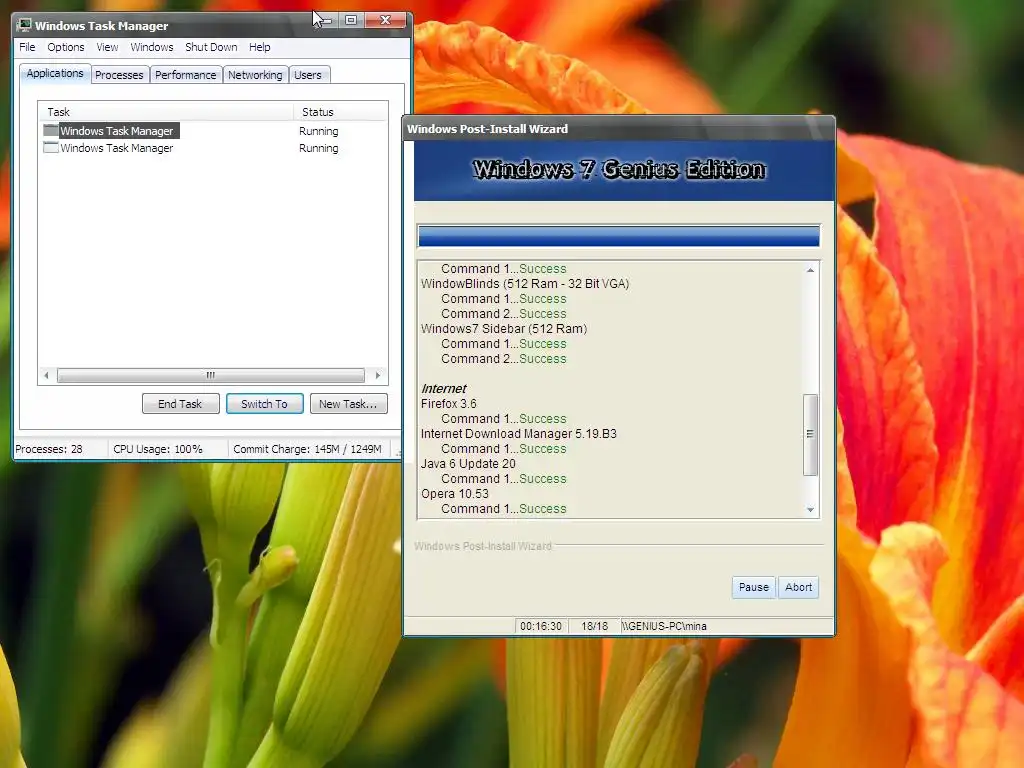Click the \\GENIUS-PC\mina status entry
Image resolution: width=1024 pixels, height=768 pixels.
pos(664,626)
